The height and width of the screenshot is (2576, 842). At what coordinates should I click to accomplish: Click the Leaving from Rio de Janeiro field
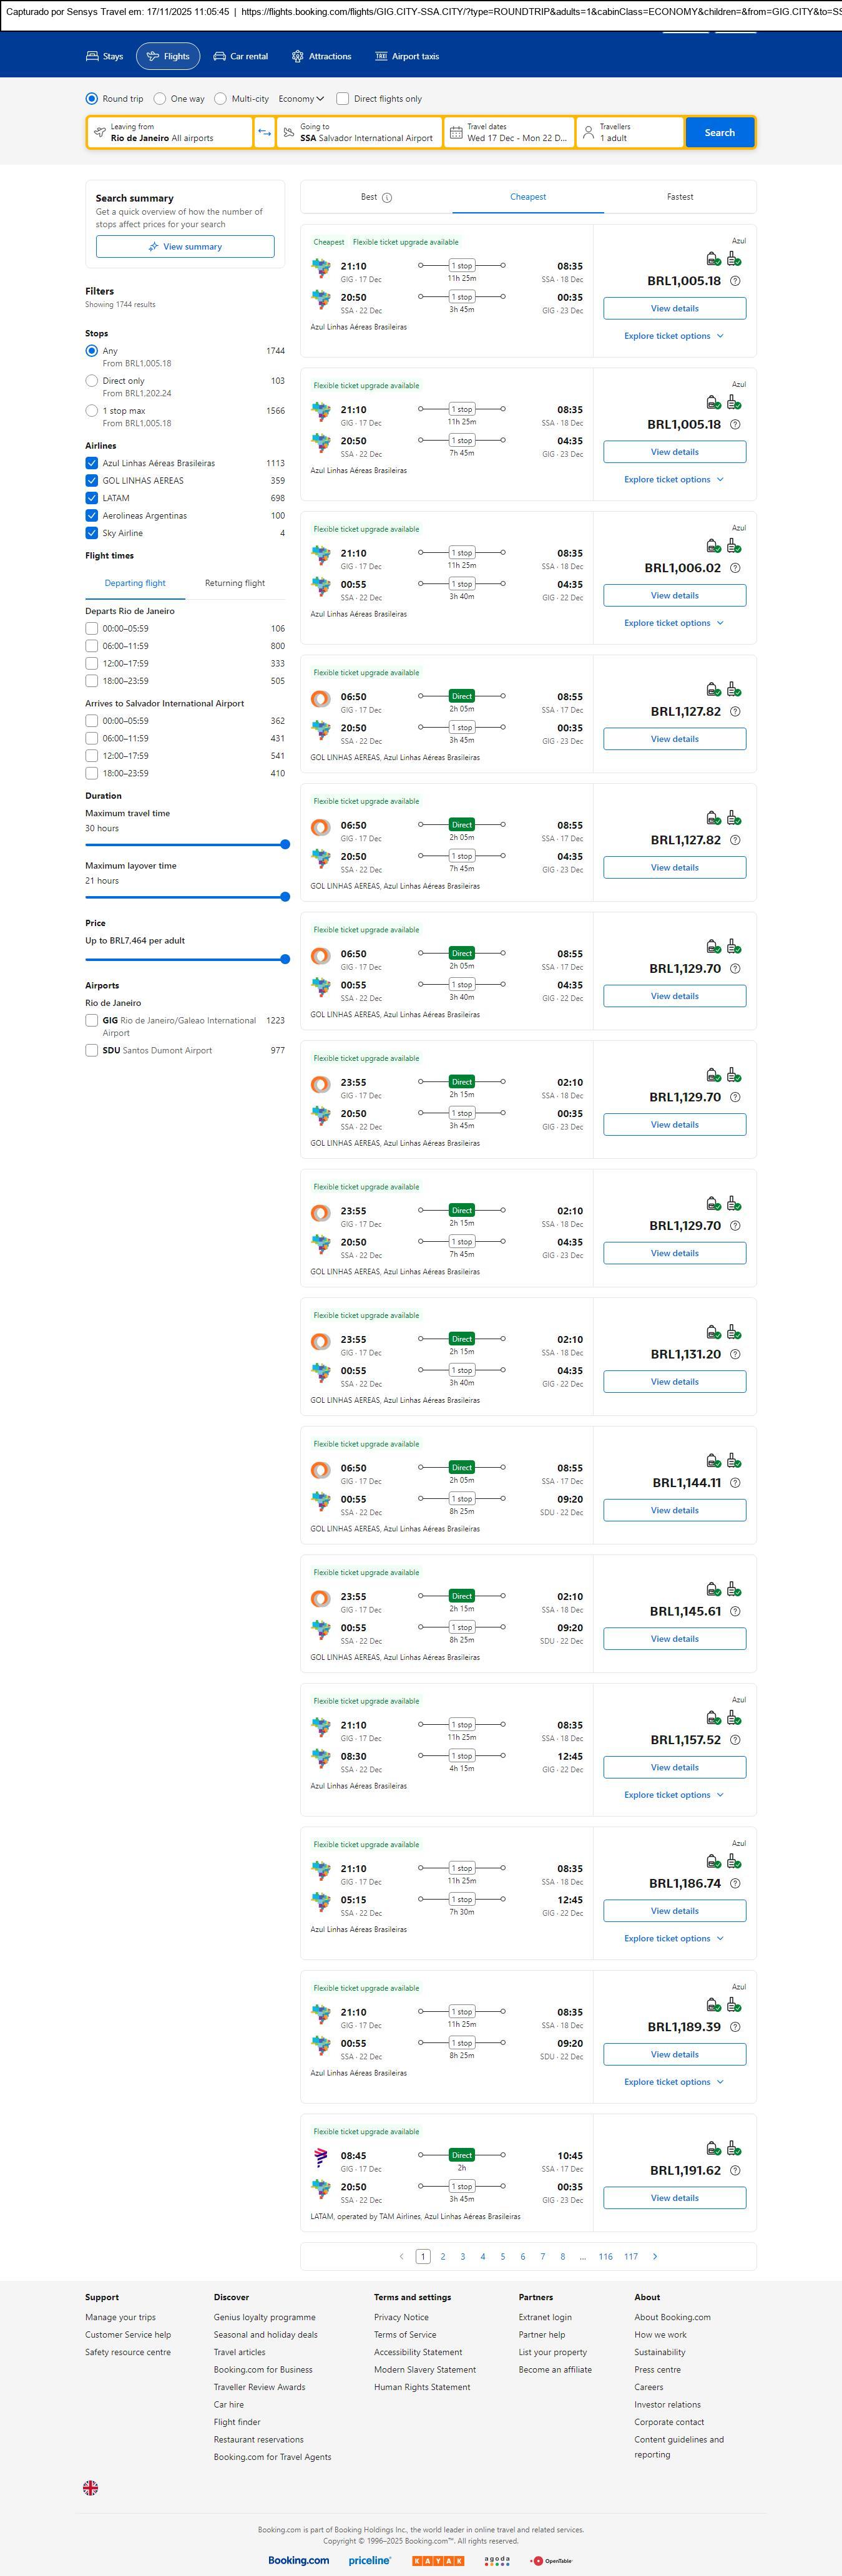[170, 133]
